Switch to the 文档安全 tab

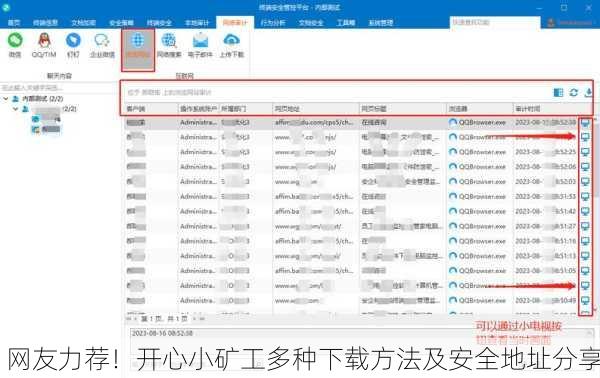click(x=311, y=23)
